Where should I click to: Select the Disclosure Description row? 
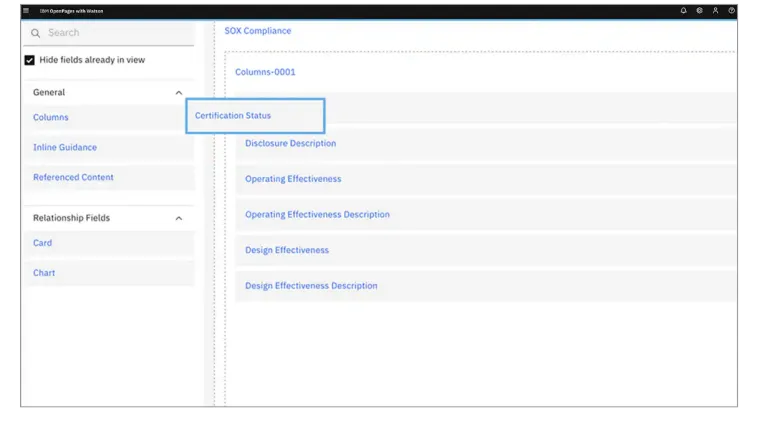[486, 143]
